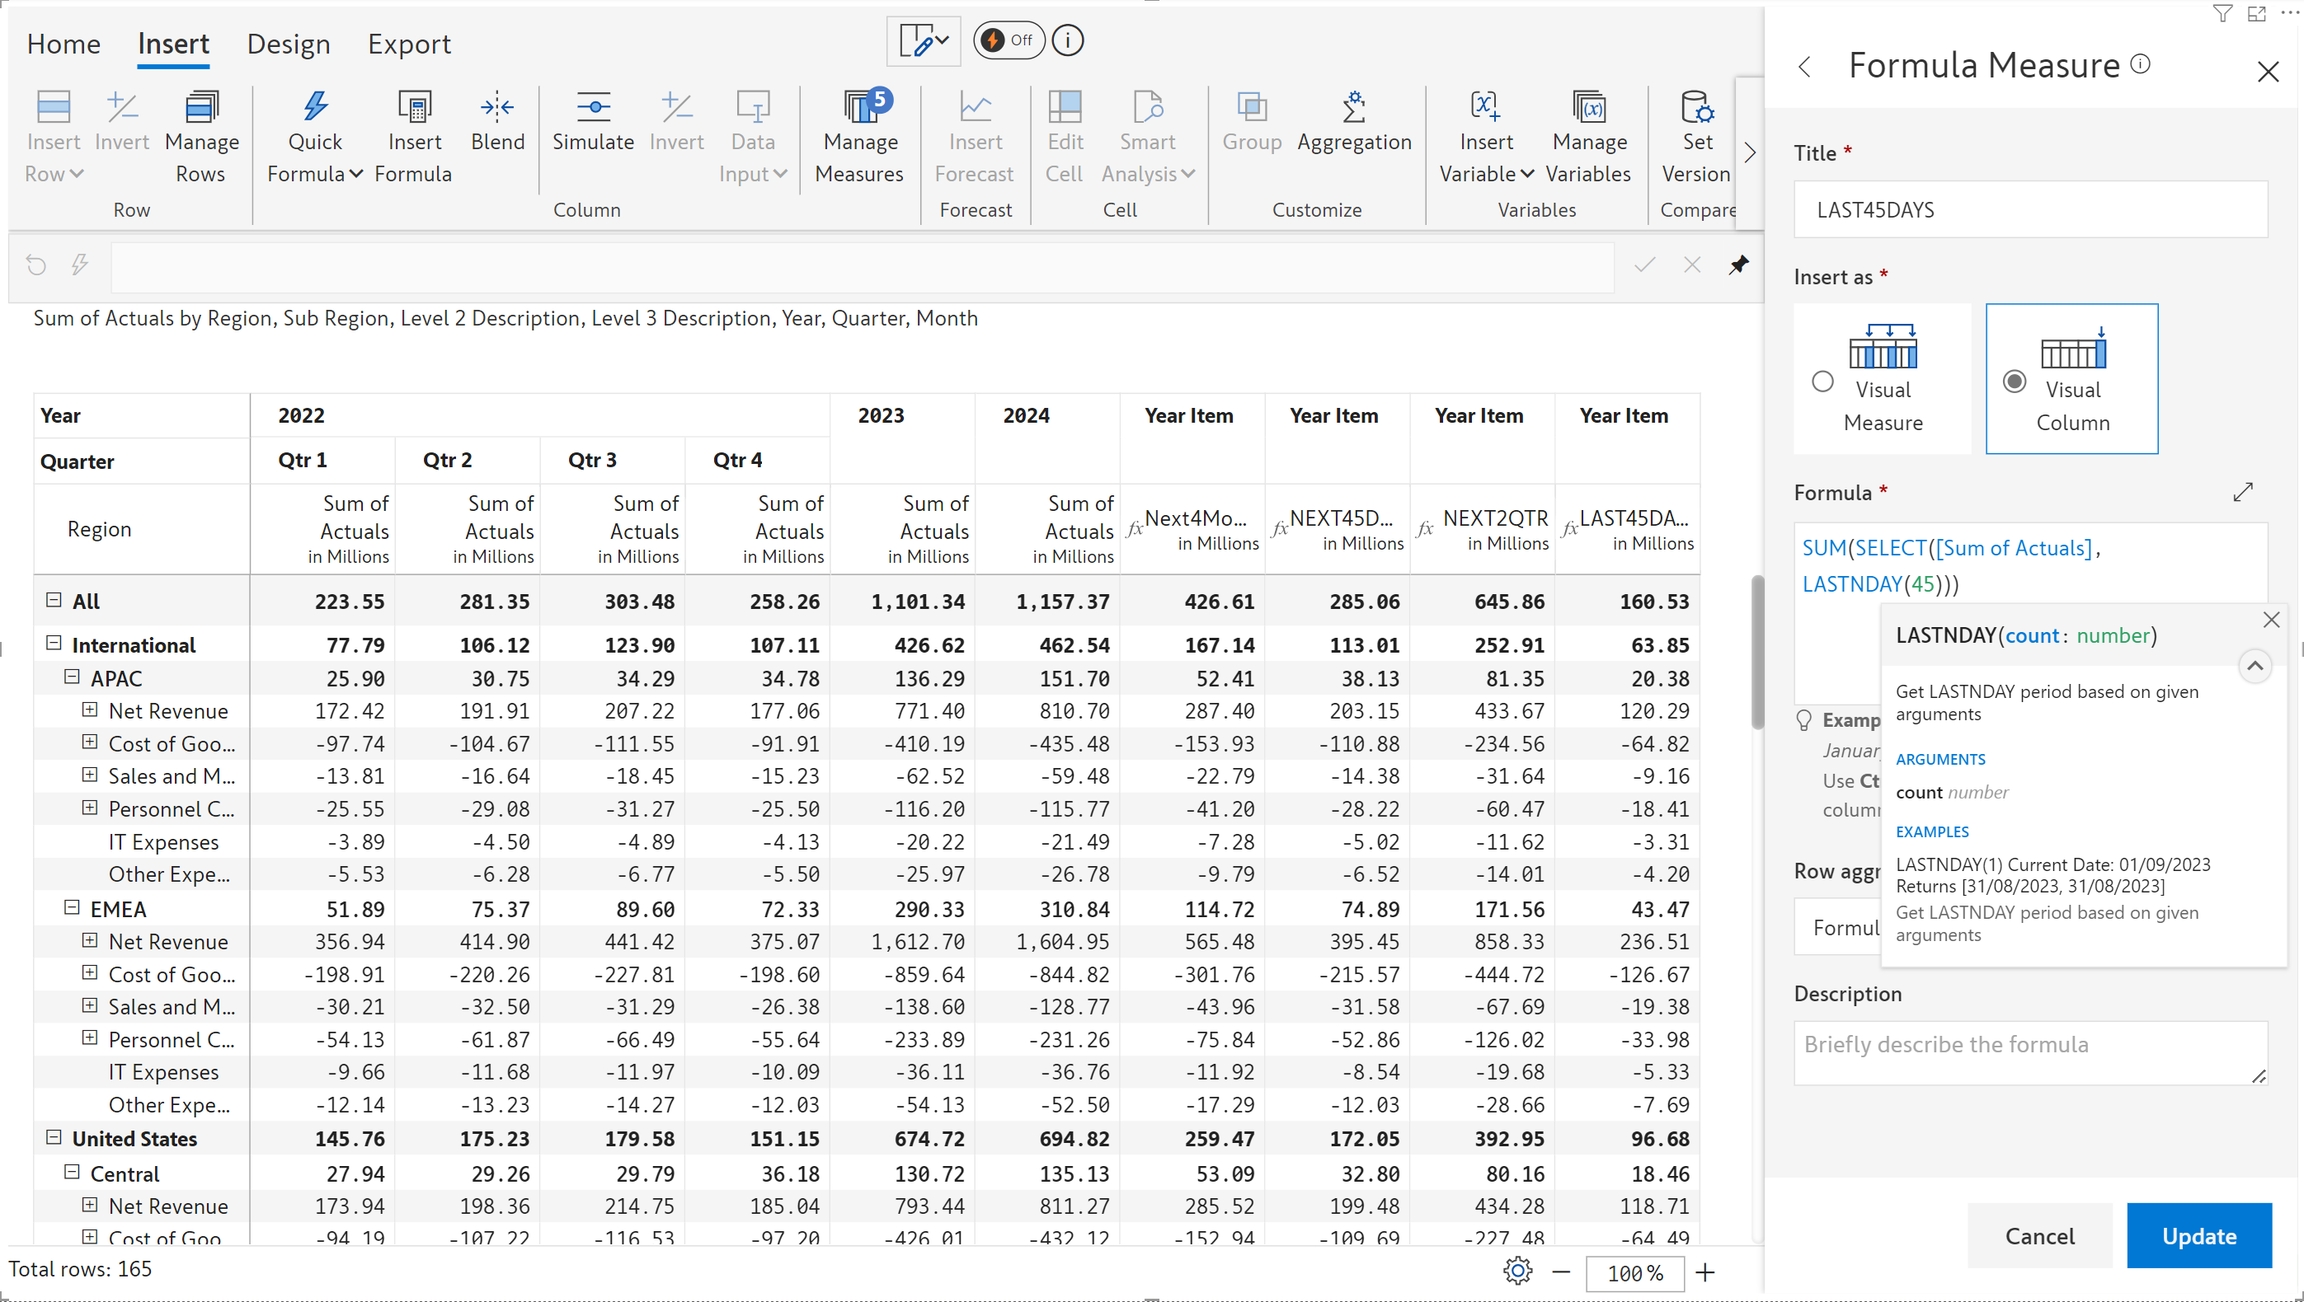Pin the formula bar
This screenshot has height=1302, width=2304.
pyautogui.click(x=1739, y=265)
